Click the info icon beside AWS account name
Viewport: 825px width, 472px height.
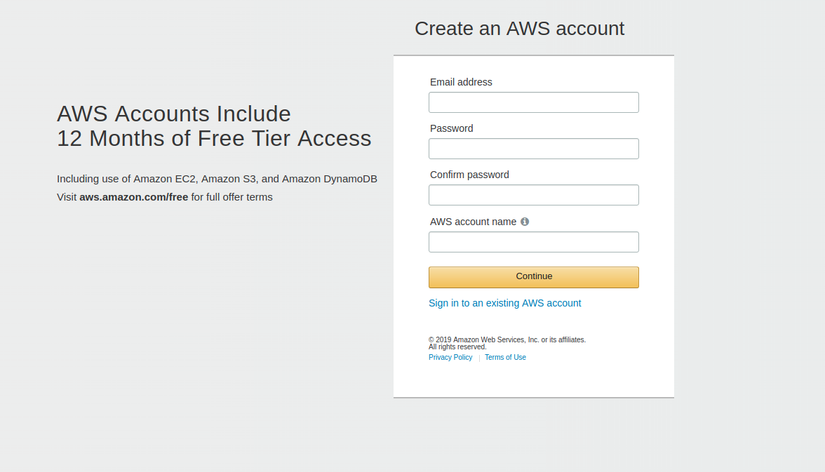[525, 222]
